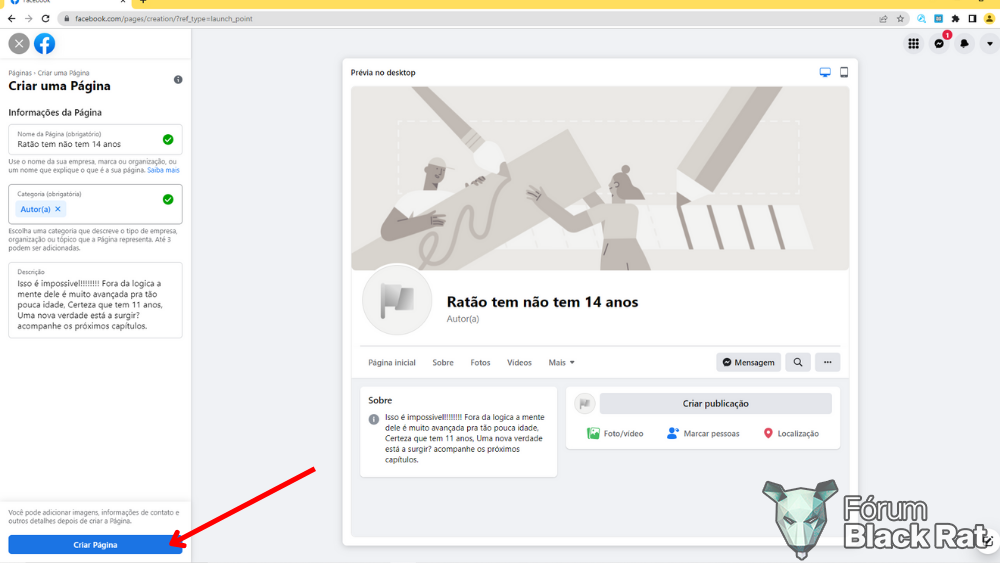
Task: Switch to desktop preview icon
Action: pyautogui.click(x=825, y=72)
